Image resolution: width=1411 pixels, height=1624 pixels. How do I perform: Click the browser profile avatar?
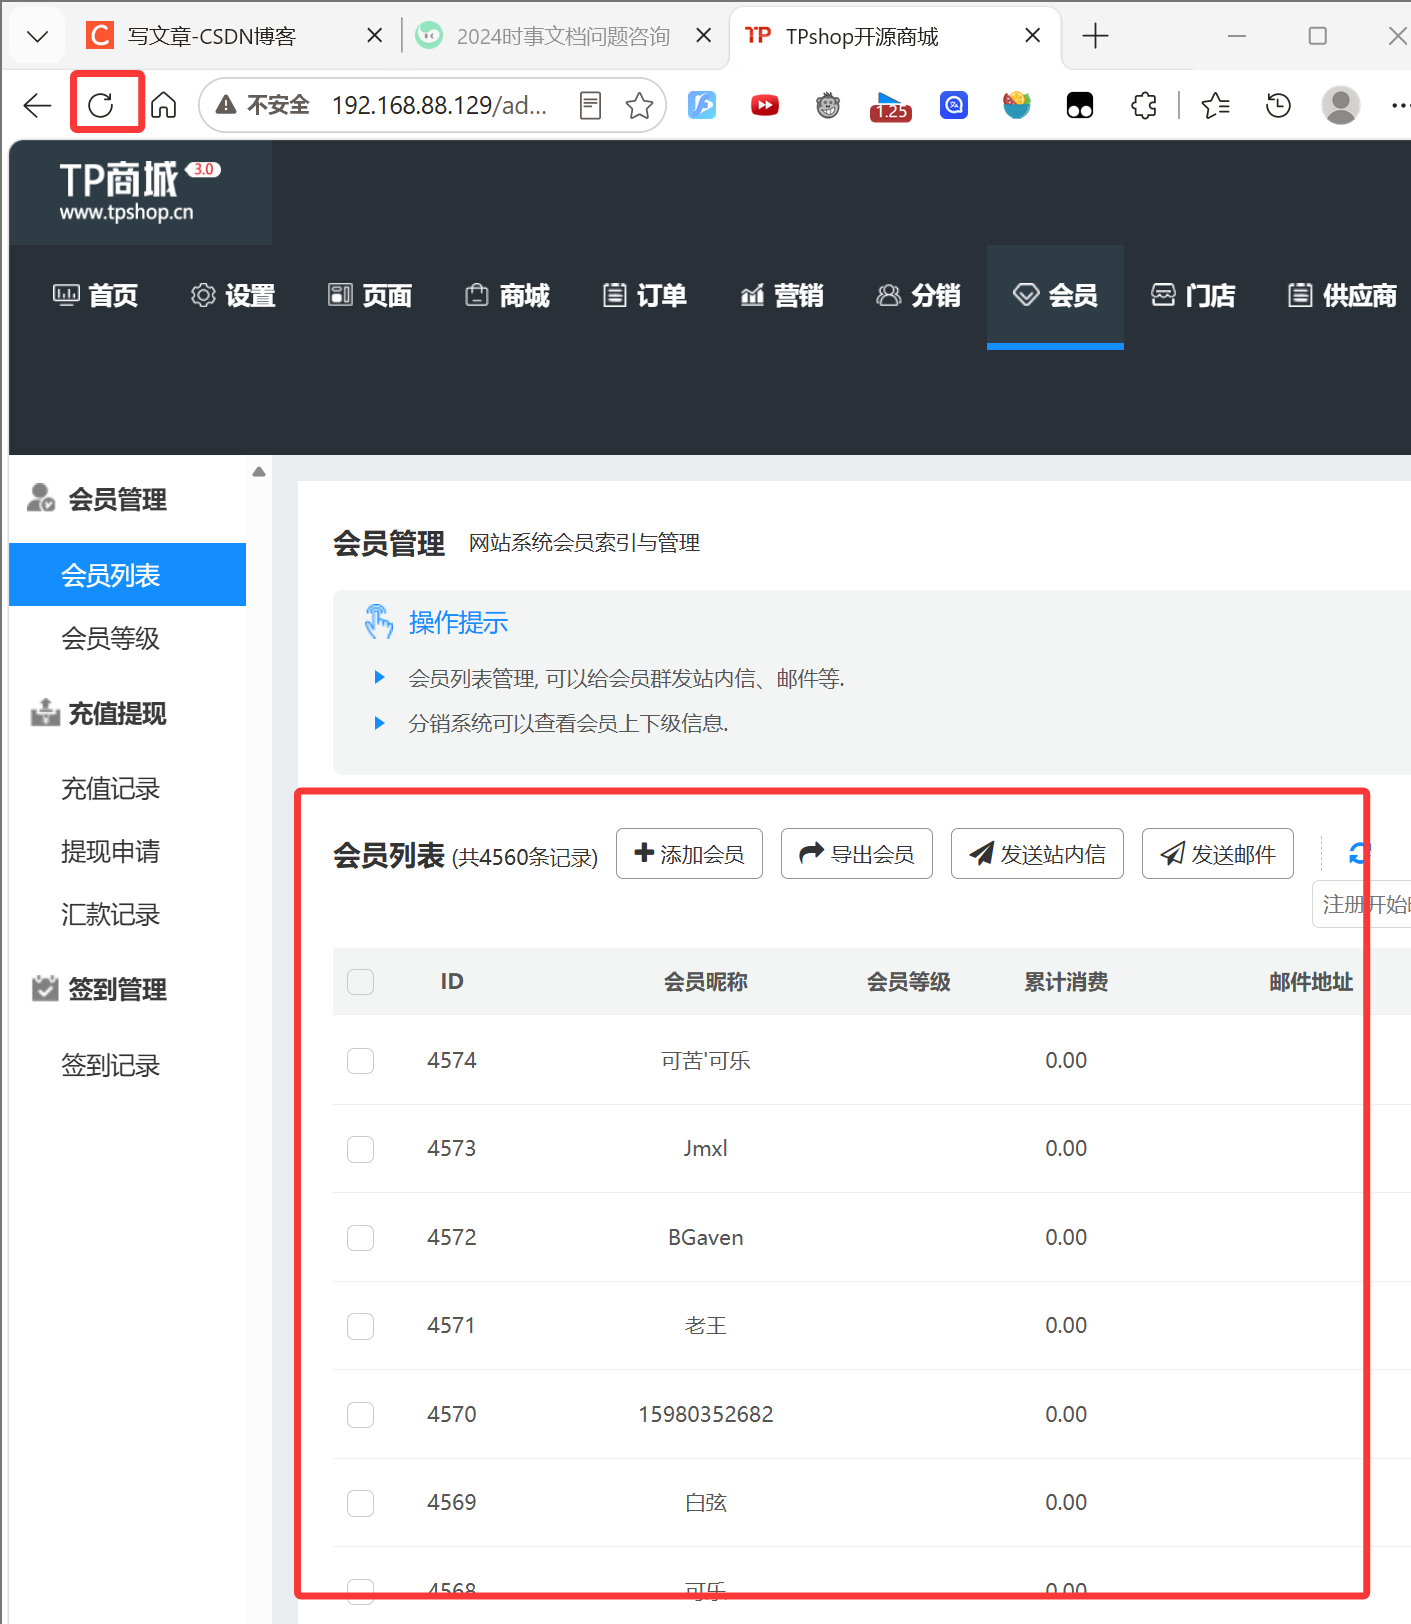tap(1340, 105)
